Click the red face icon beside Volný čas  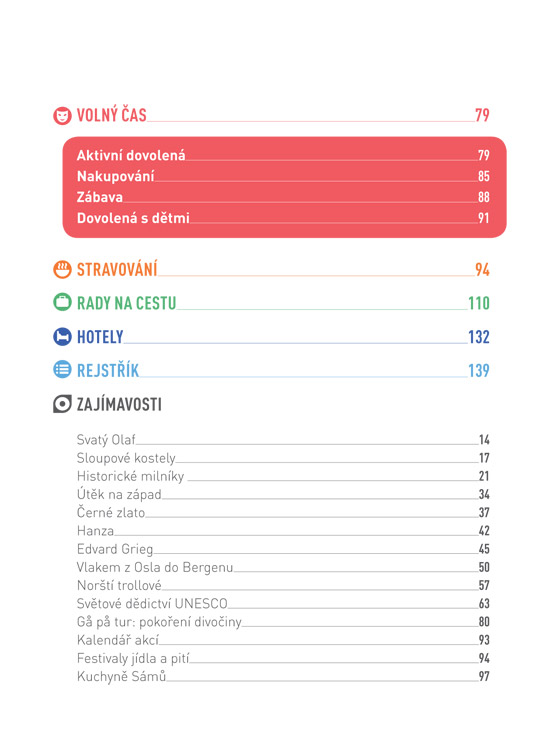tap(62, 116)
